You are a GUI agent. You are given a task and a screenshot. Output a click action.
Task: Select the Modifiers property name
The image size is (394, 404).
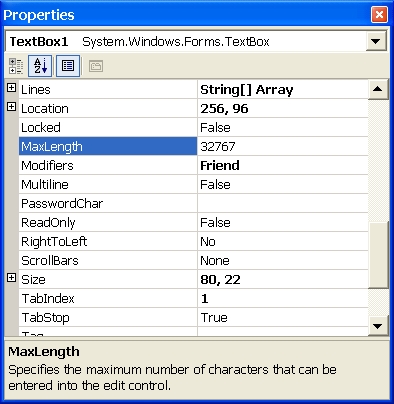click(x=47, y=165)
